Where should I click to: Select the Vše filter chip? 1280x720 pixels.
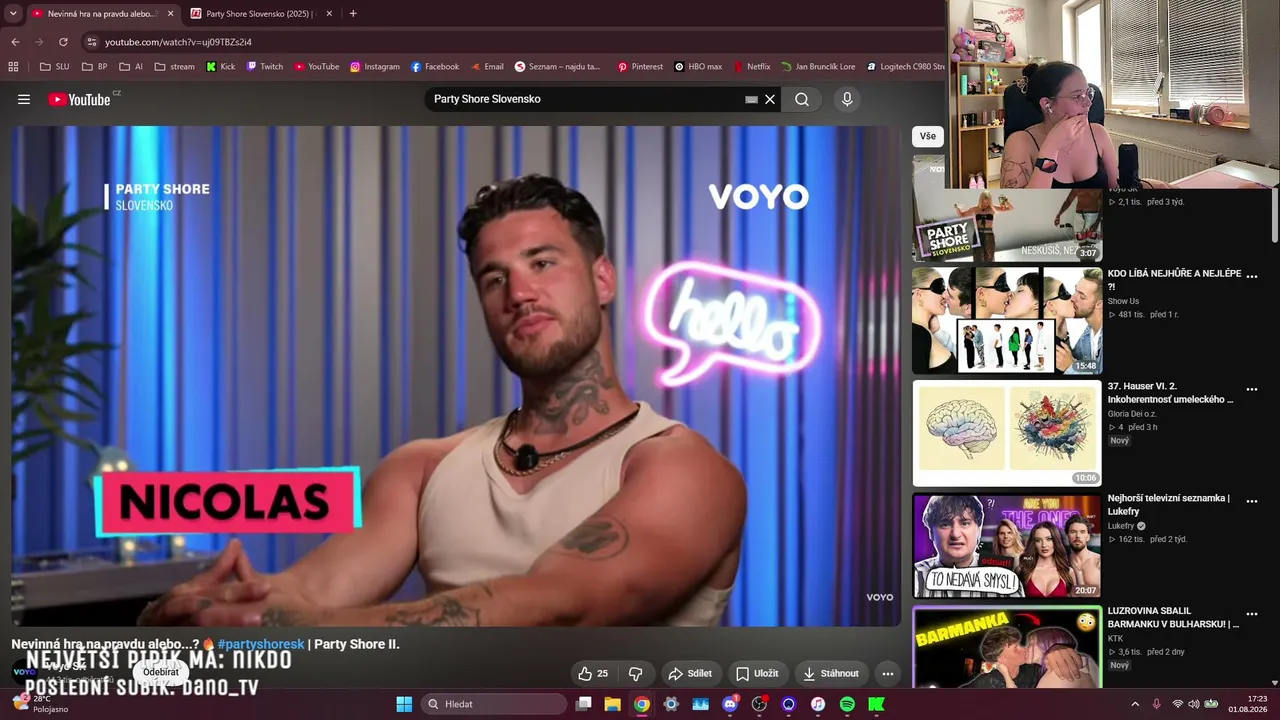(928, 136)
